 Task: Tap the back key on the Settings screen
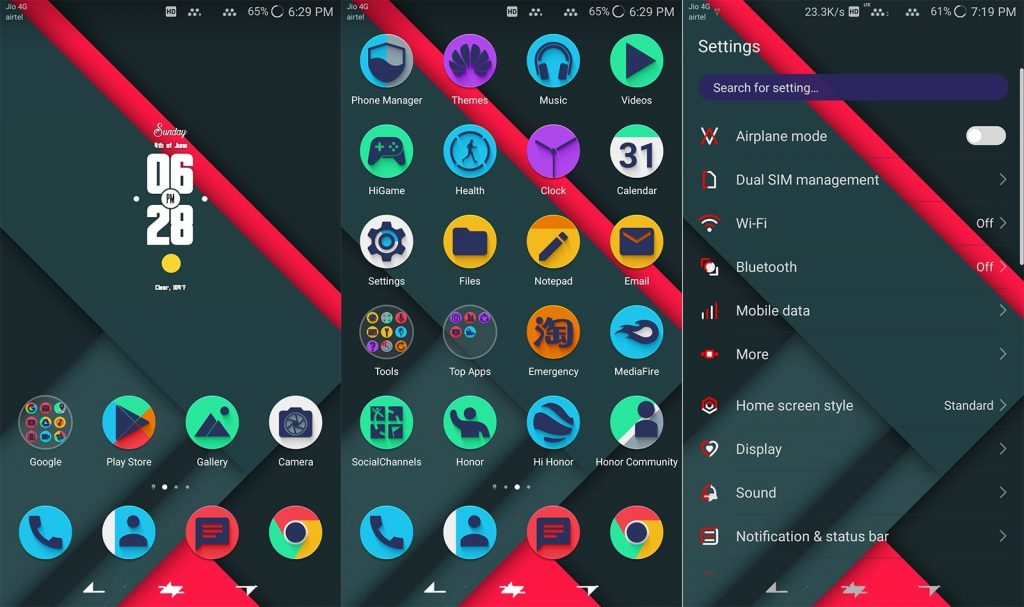(x=776, y=588)
